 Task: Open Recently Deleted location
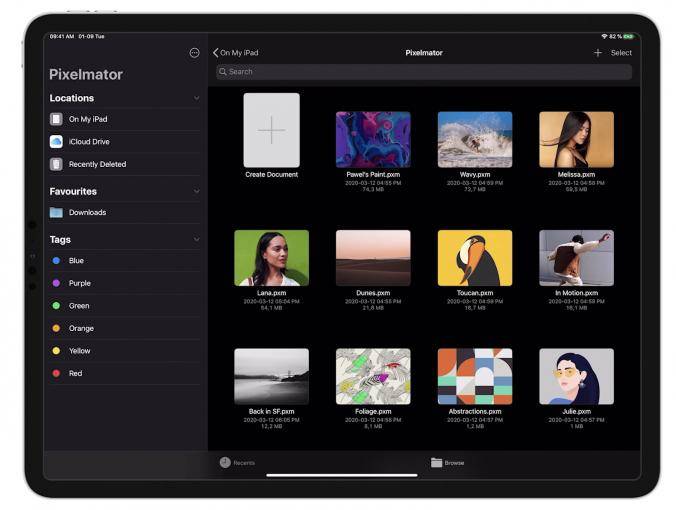[125, 164]
